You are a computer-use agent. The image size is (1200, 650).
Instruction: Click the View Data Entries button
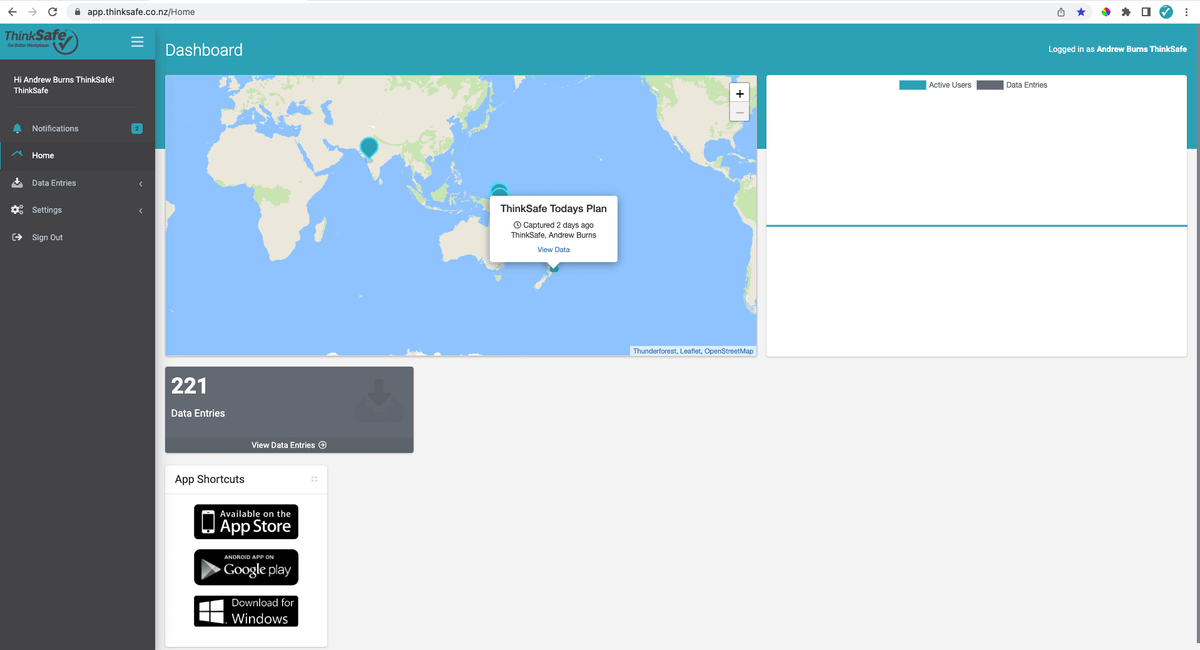pos(288,444)
